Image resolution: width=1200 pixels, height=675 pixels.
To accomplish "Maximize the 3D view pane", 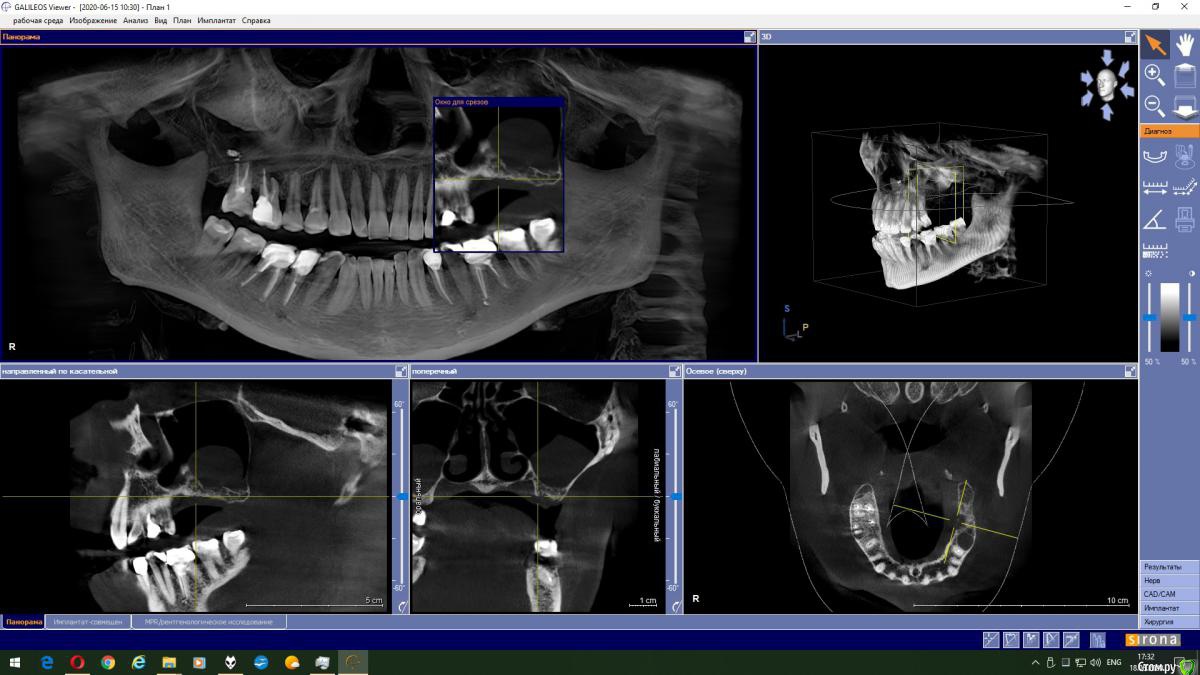I will coord(1130,37).
